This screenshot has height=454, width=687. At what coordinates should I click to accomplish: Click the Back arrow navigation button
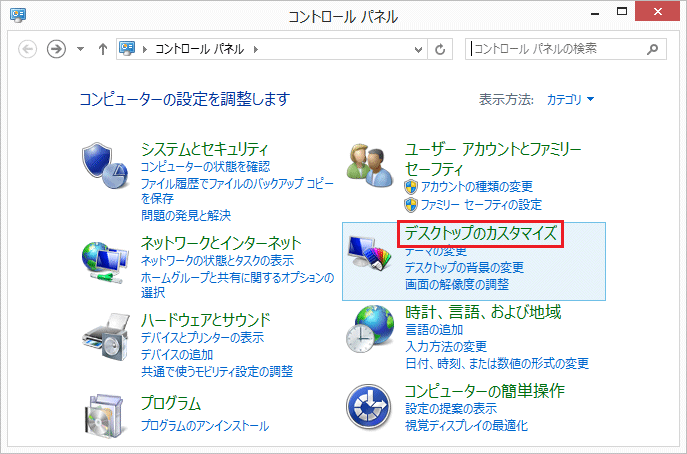(27, 49)
